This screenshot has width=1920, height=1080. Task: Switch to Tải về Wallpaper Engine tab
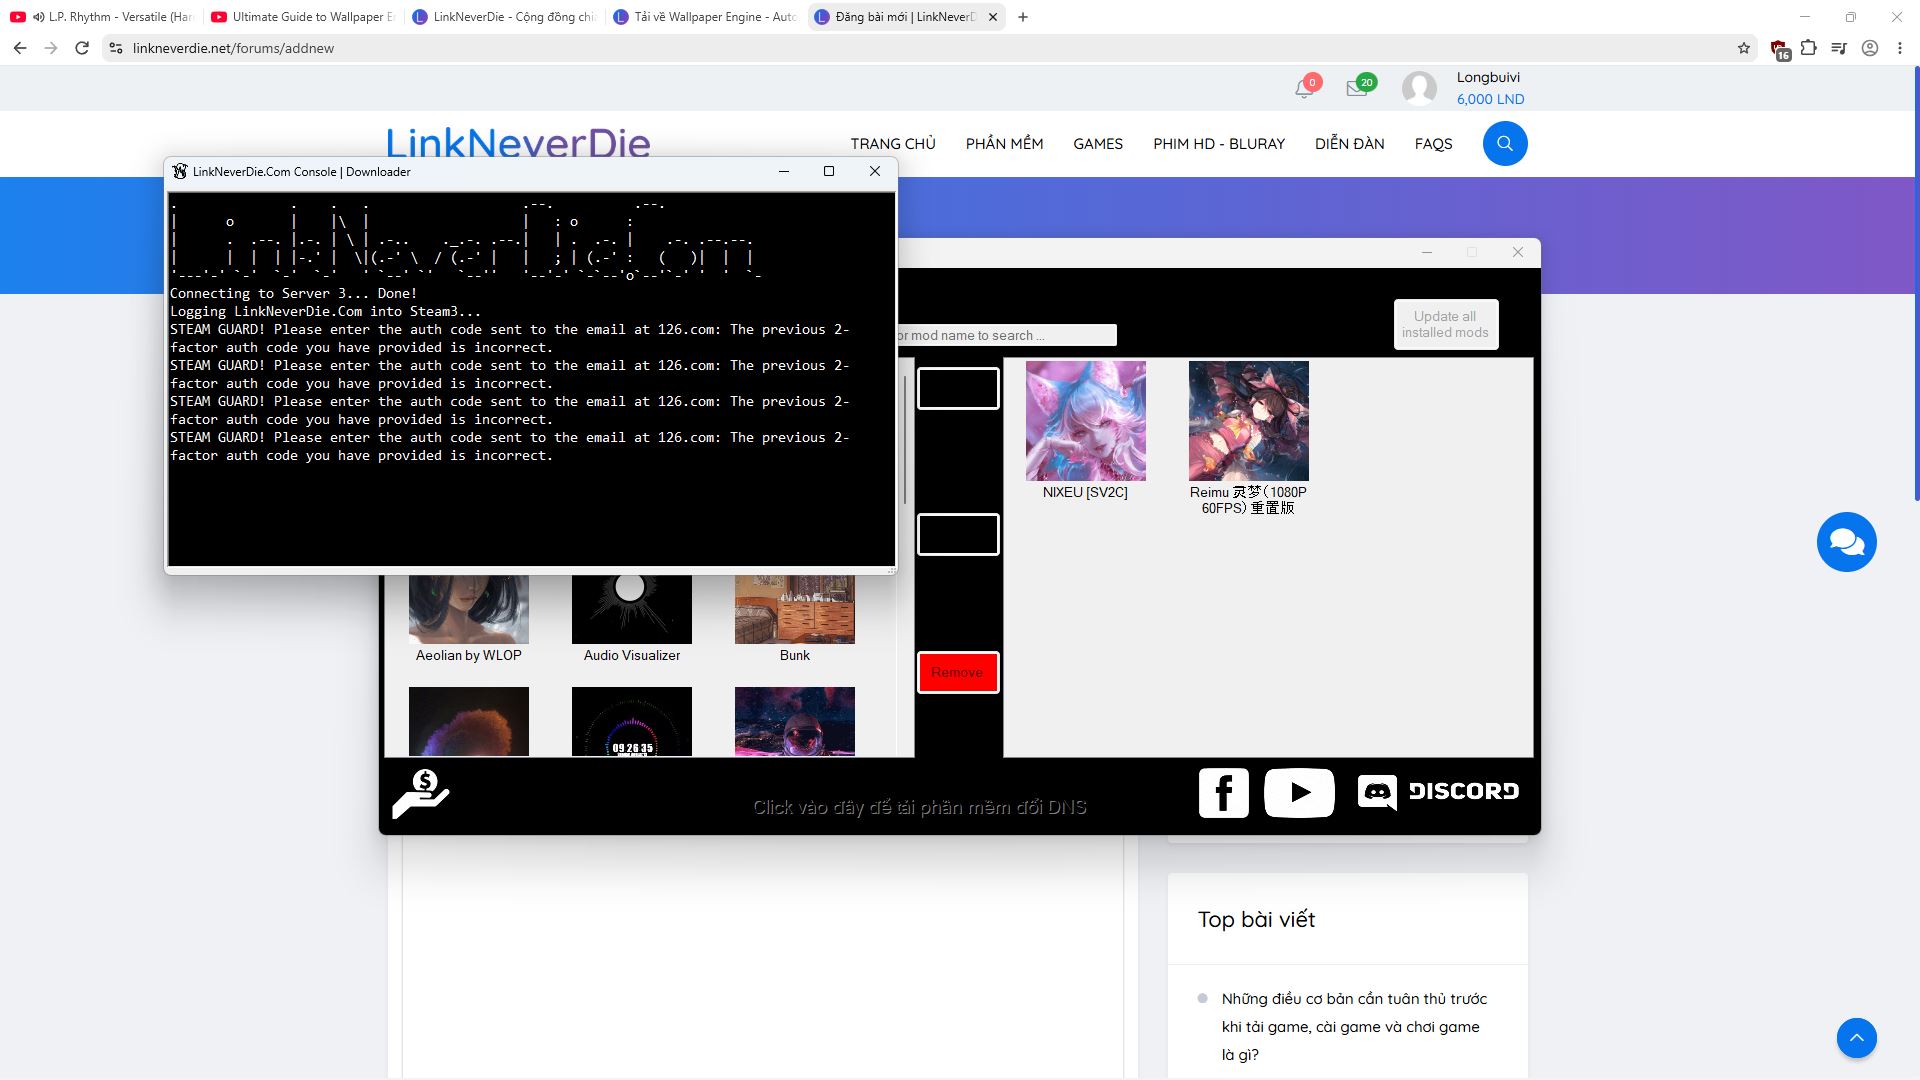(x=705, y=17)
